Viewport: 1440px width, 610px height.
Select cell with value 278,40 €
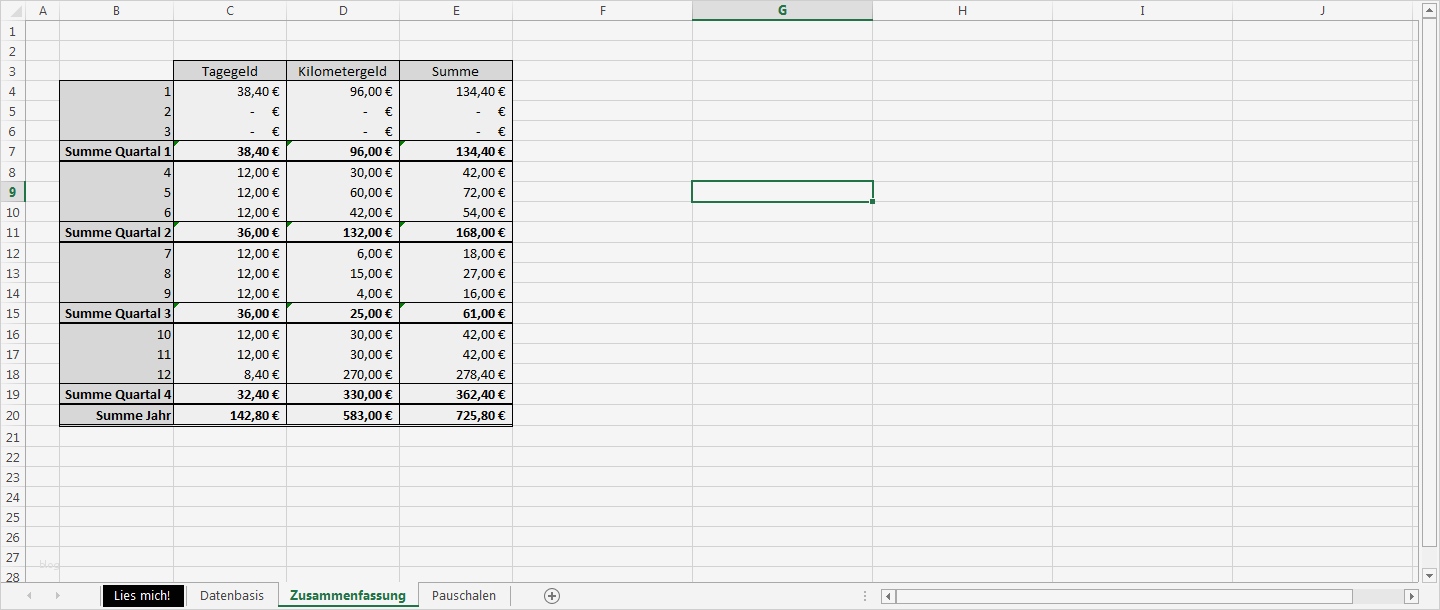point(456,375)
